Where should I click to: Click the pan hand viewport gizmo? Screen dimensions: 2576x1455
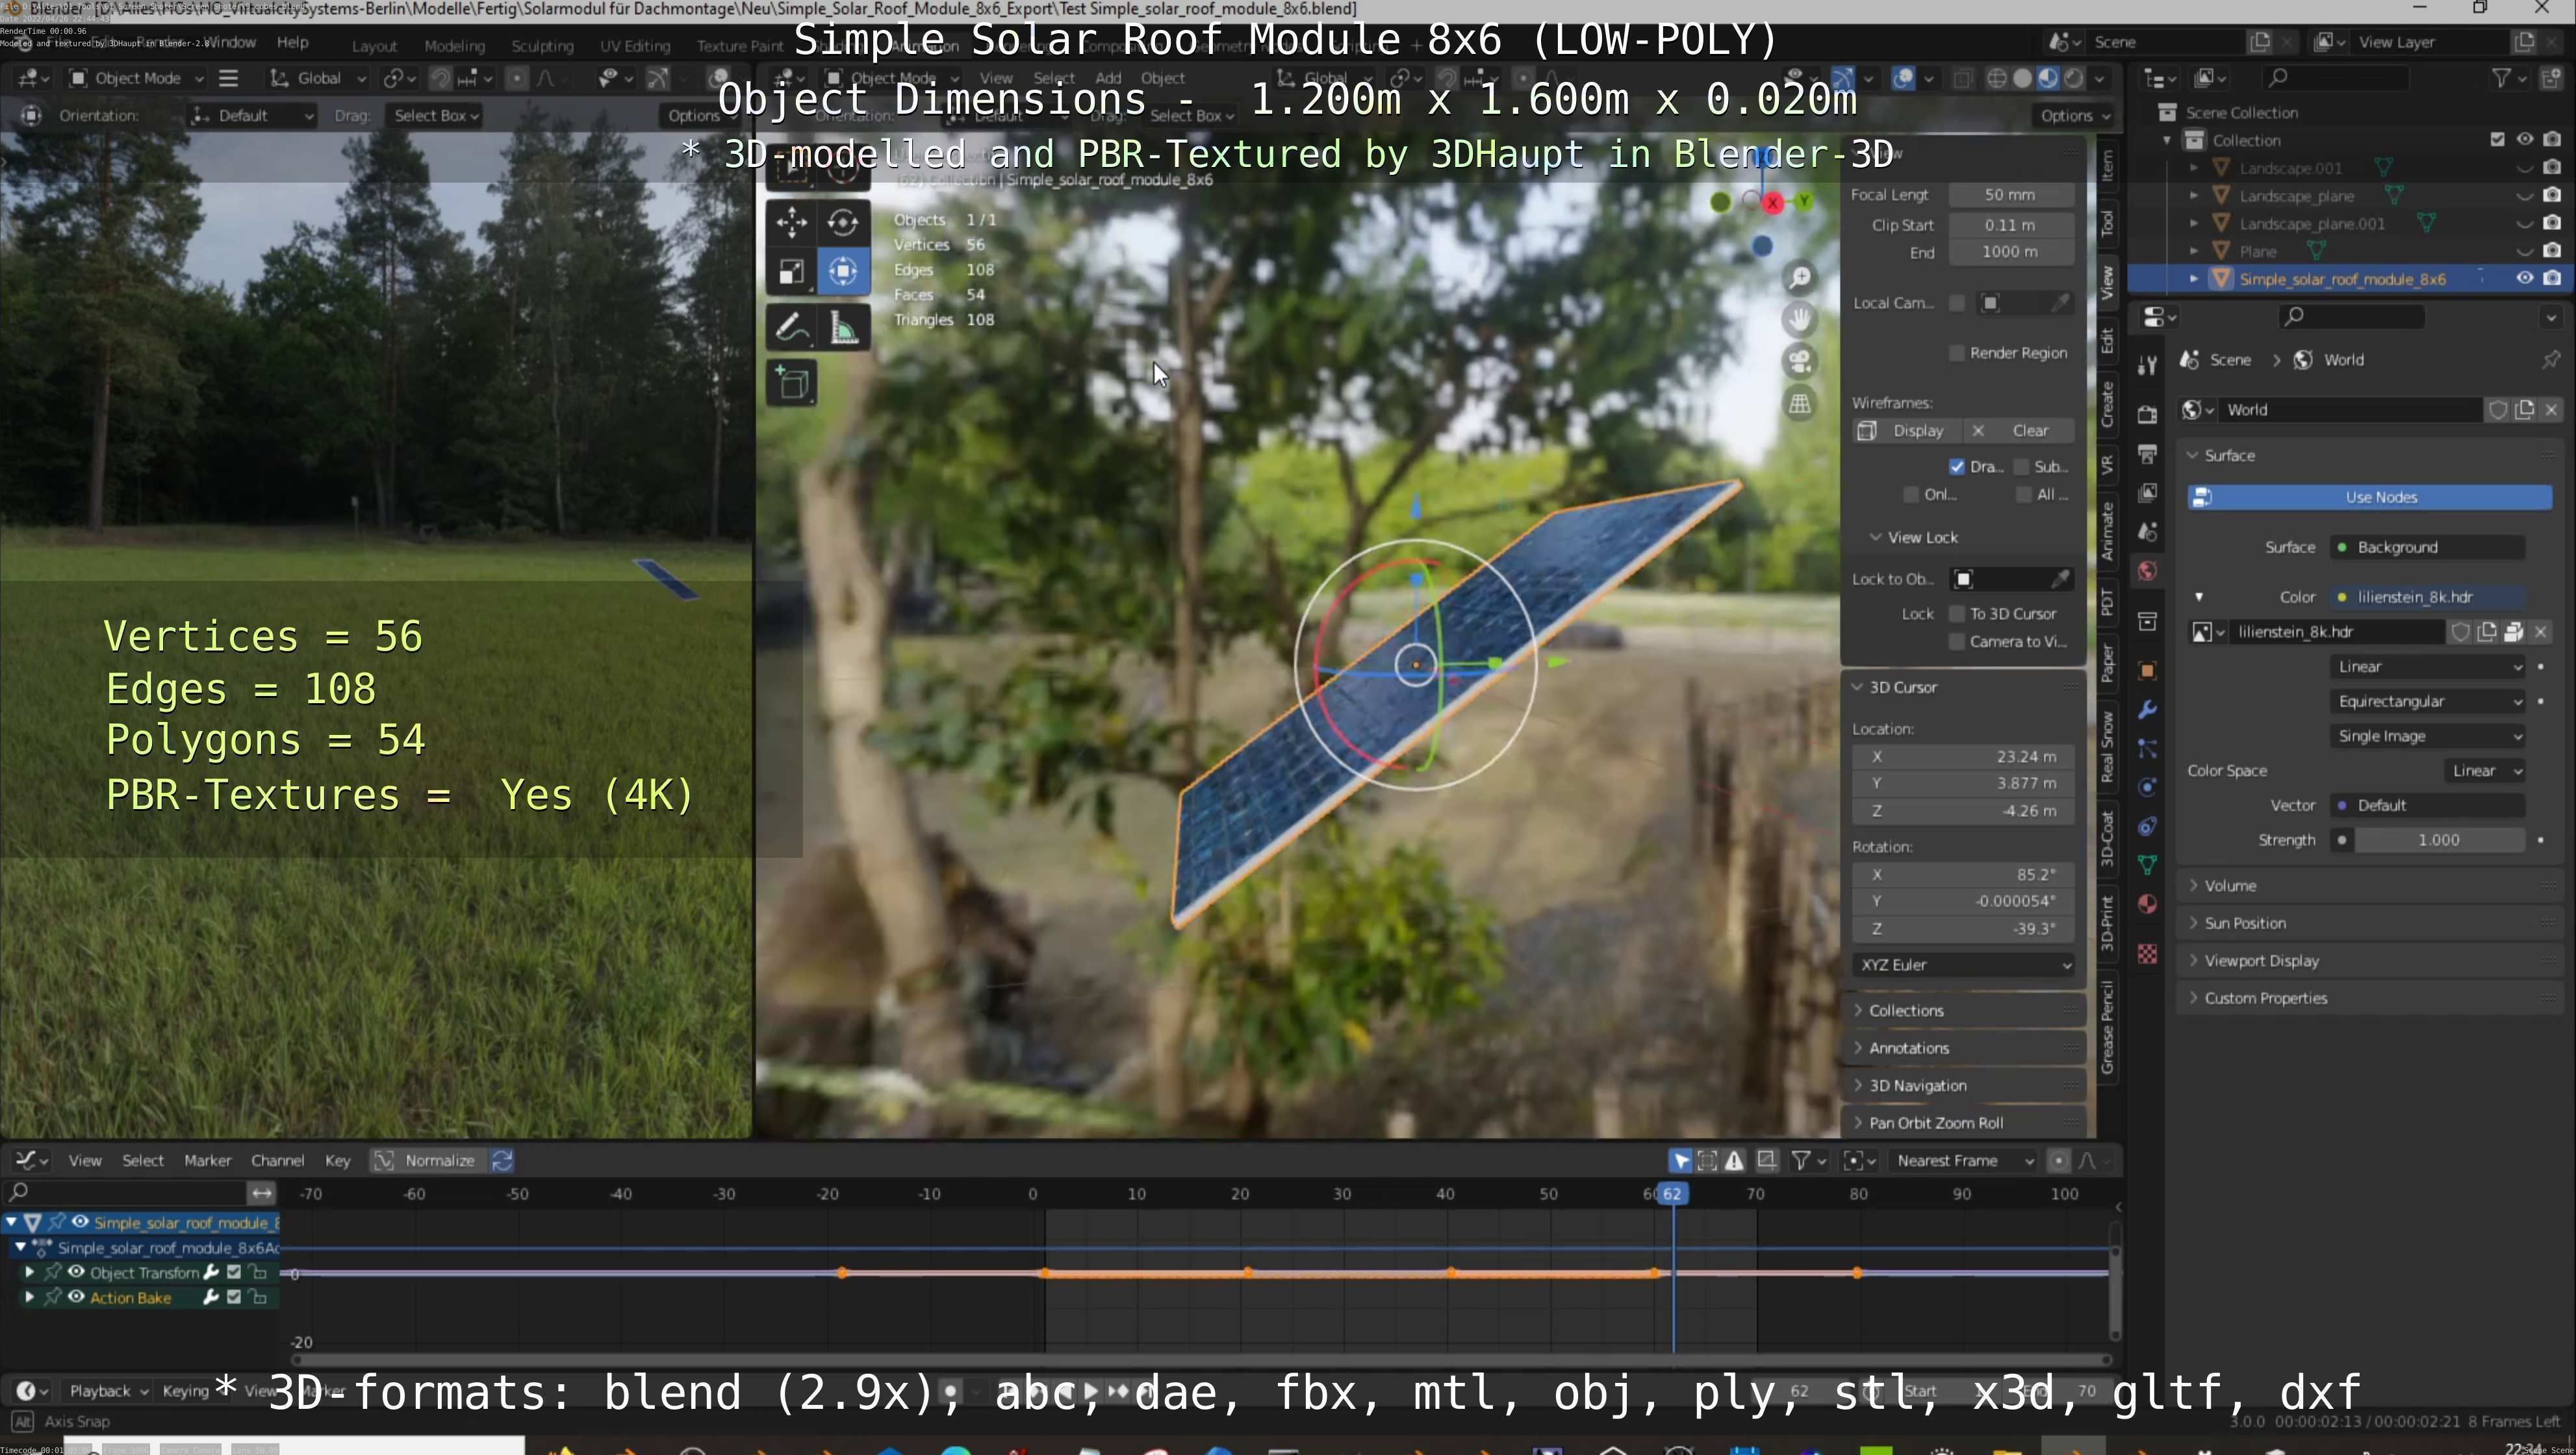click(x=1799, y=319)
